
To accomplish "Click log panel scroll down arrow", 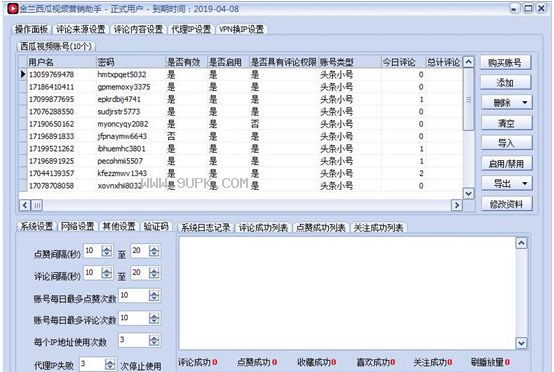I will pos(521,343).
